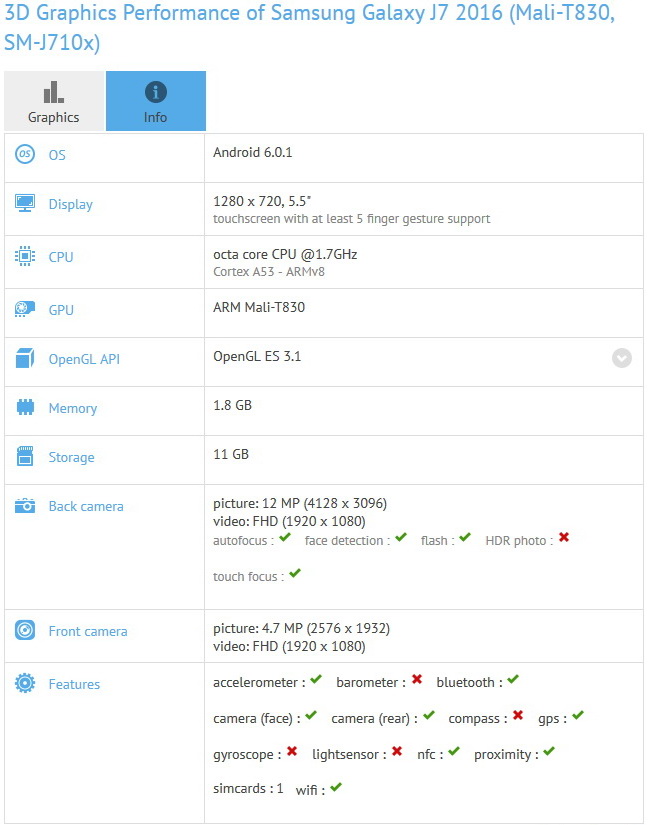This screenshot has height=825, width=648.
Task: Click the OpenGL ES 3.1 value
Action: [257, 357]
